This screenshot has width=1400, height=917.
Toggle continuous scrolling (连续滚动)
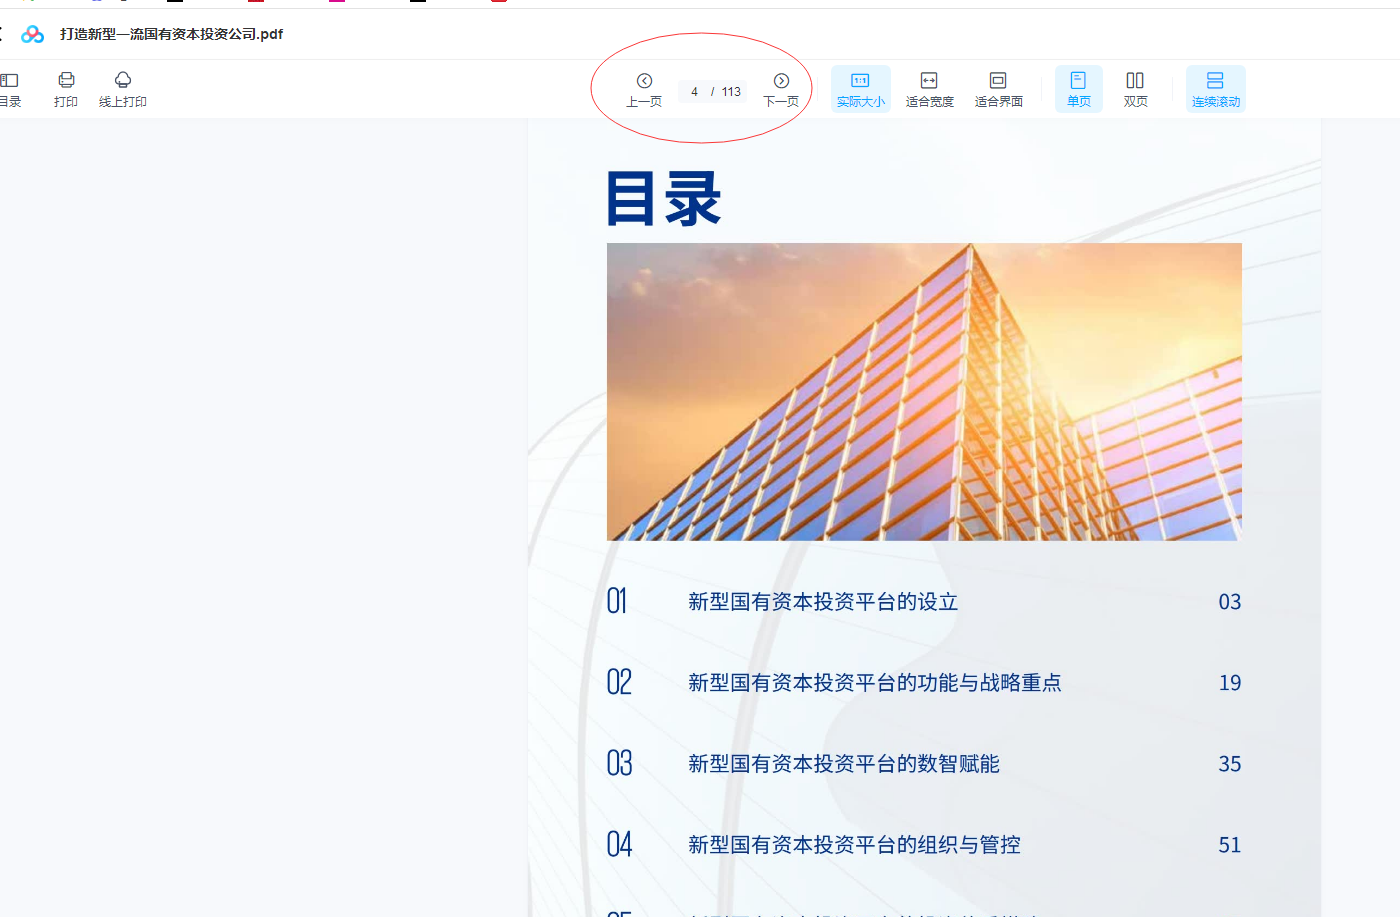pyautogui.click(x=1215, y=88)
